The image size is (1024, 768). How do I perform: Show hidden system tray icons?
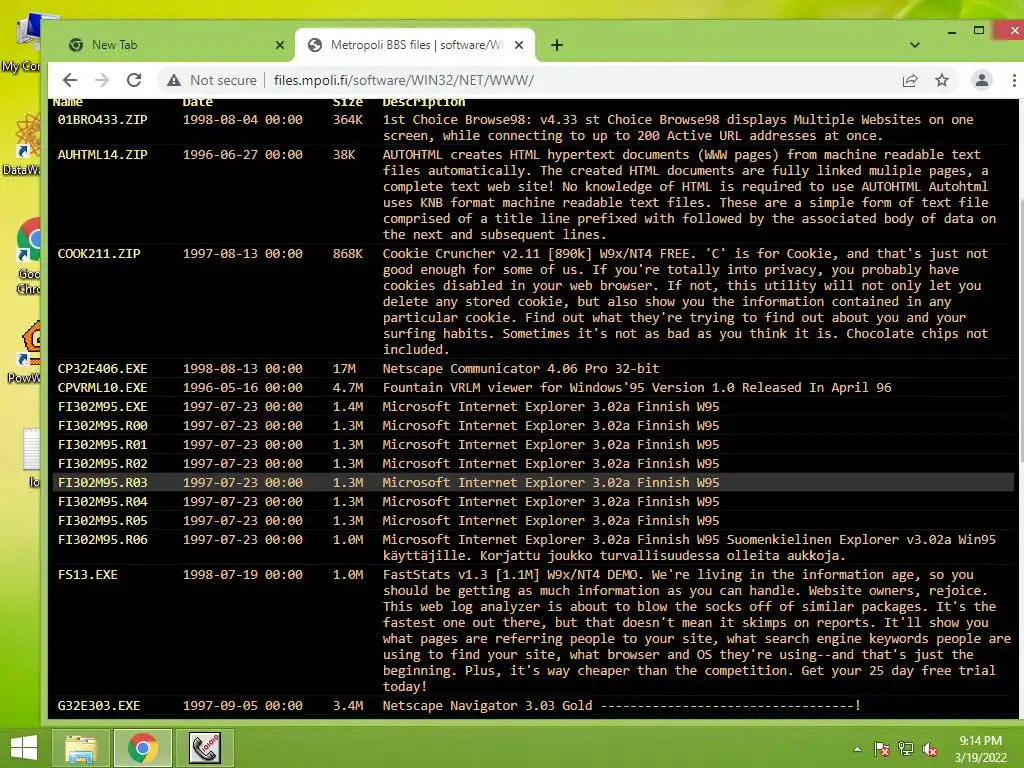[x=857, y=749]
